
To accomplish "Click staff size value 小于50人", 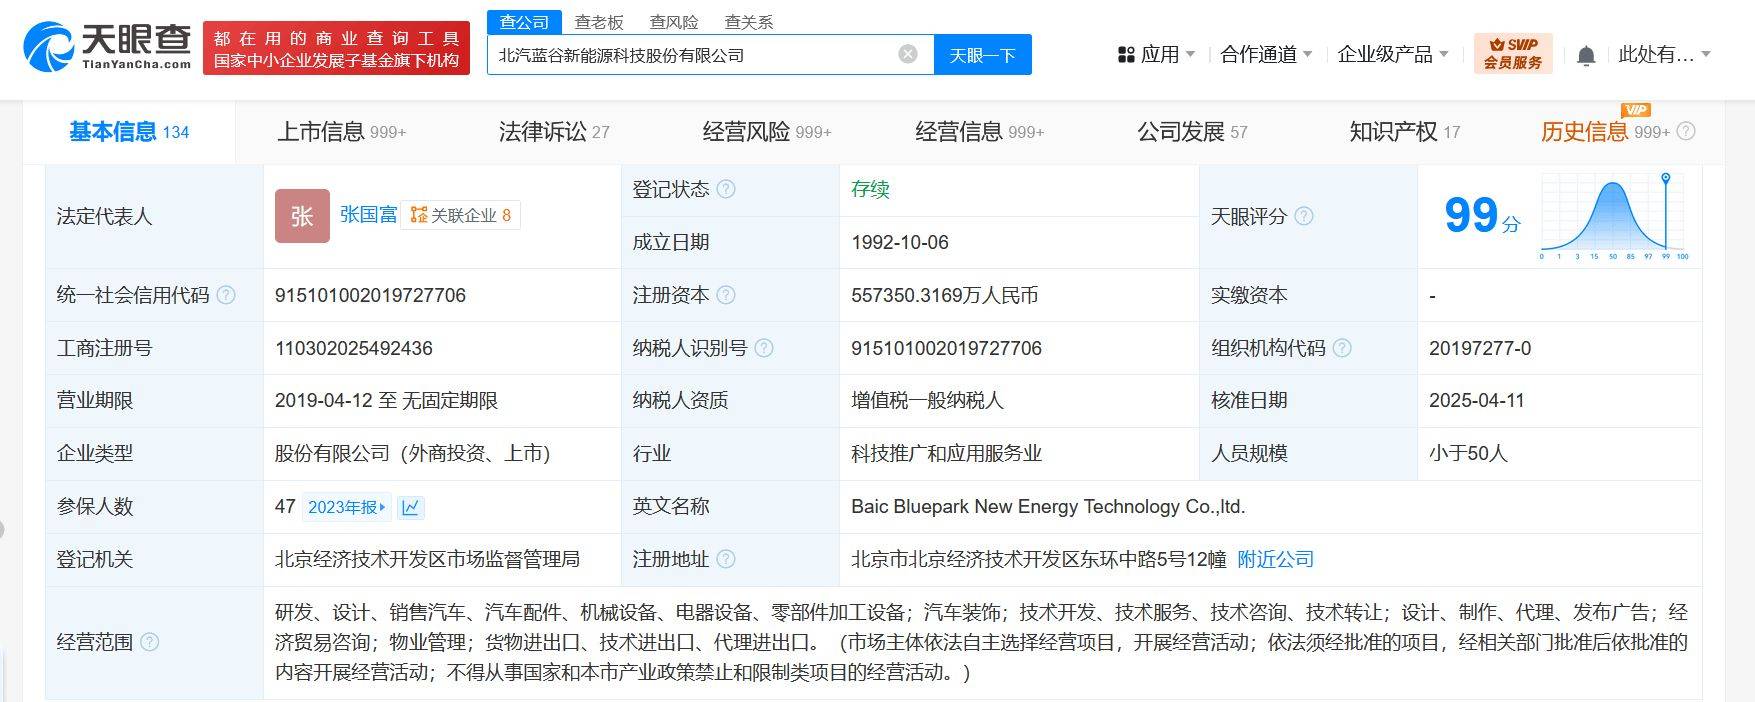I will pyautogui.click(x=1468, y=454).
